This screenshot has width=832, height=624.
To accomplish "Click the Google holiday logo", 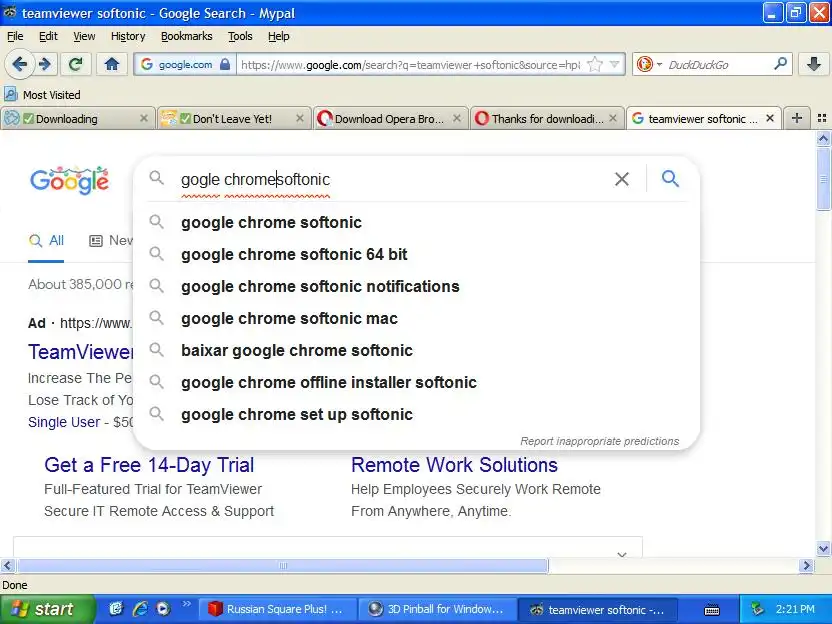I will (70, 180).
